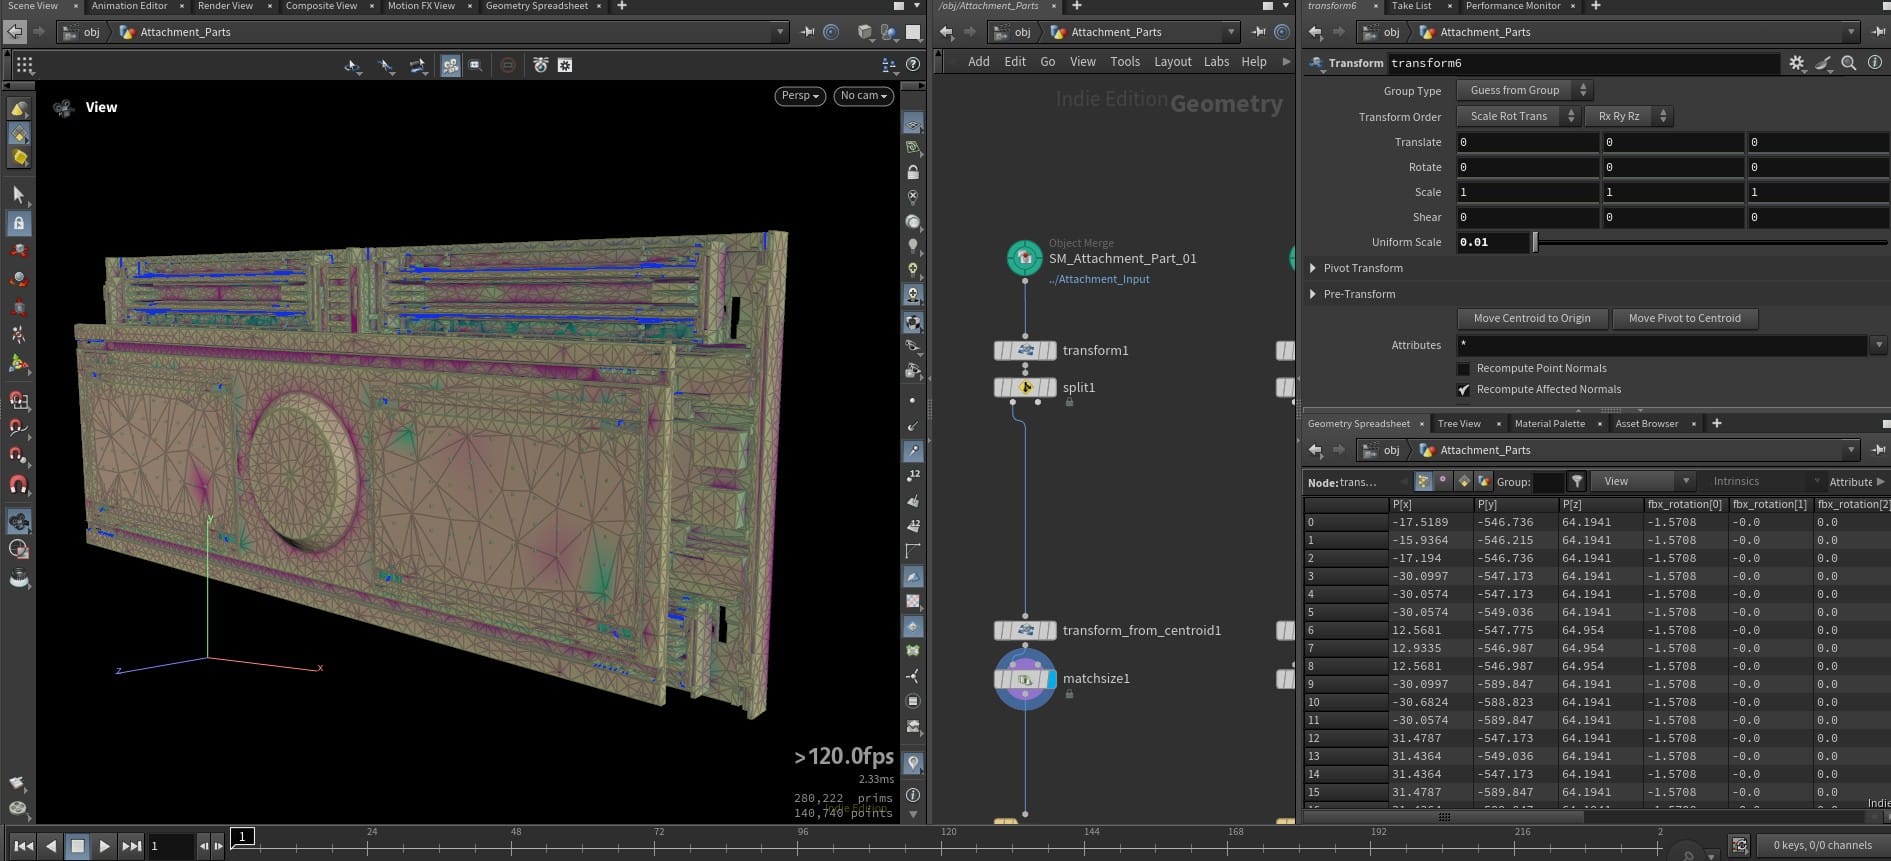Click the parameter search magnifier icon
Viewport: 1891px width, 861px height.
pyautogui.click(x=1848, y=63)
